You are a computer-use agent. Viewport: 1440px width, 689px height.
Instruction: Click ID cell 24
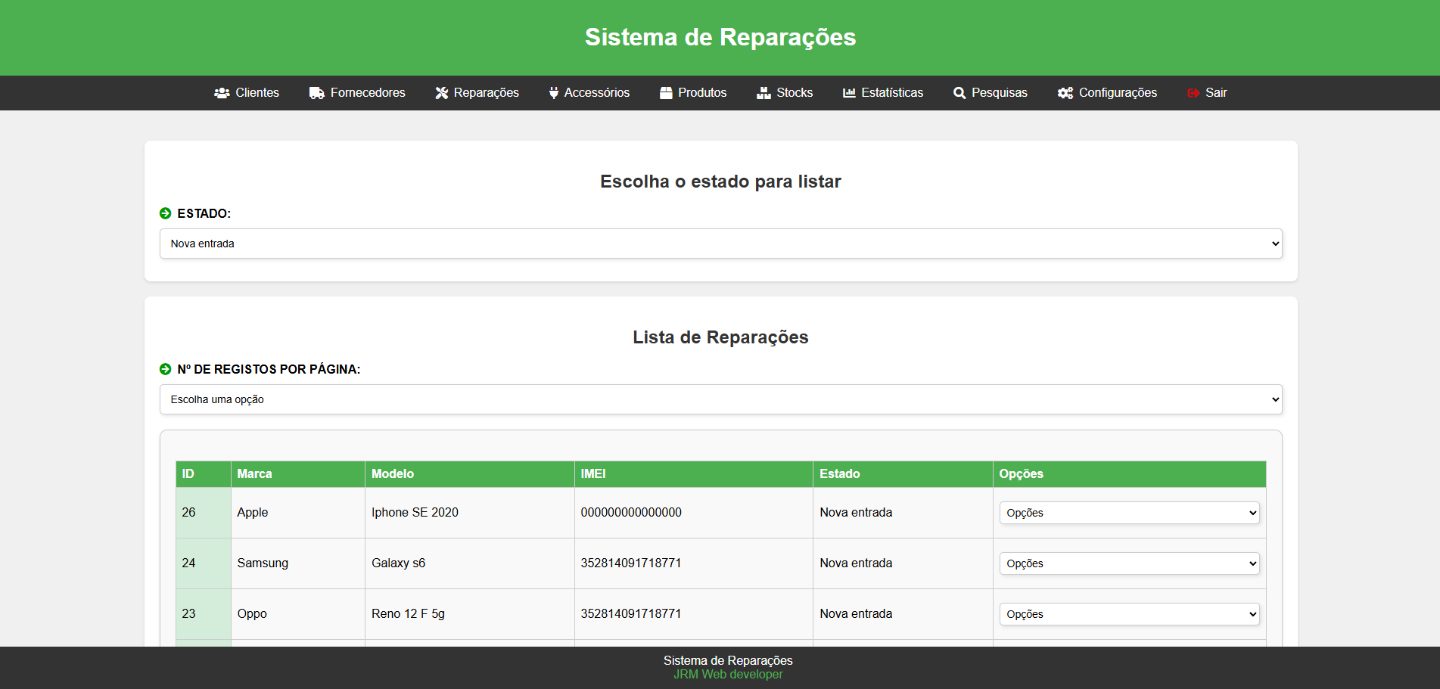tap(203, 563)
